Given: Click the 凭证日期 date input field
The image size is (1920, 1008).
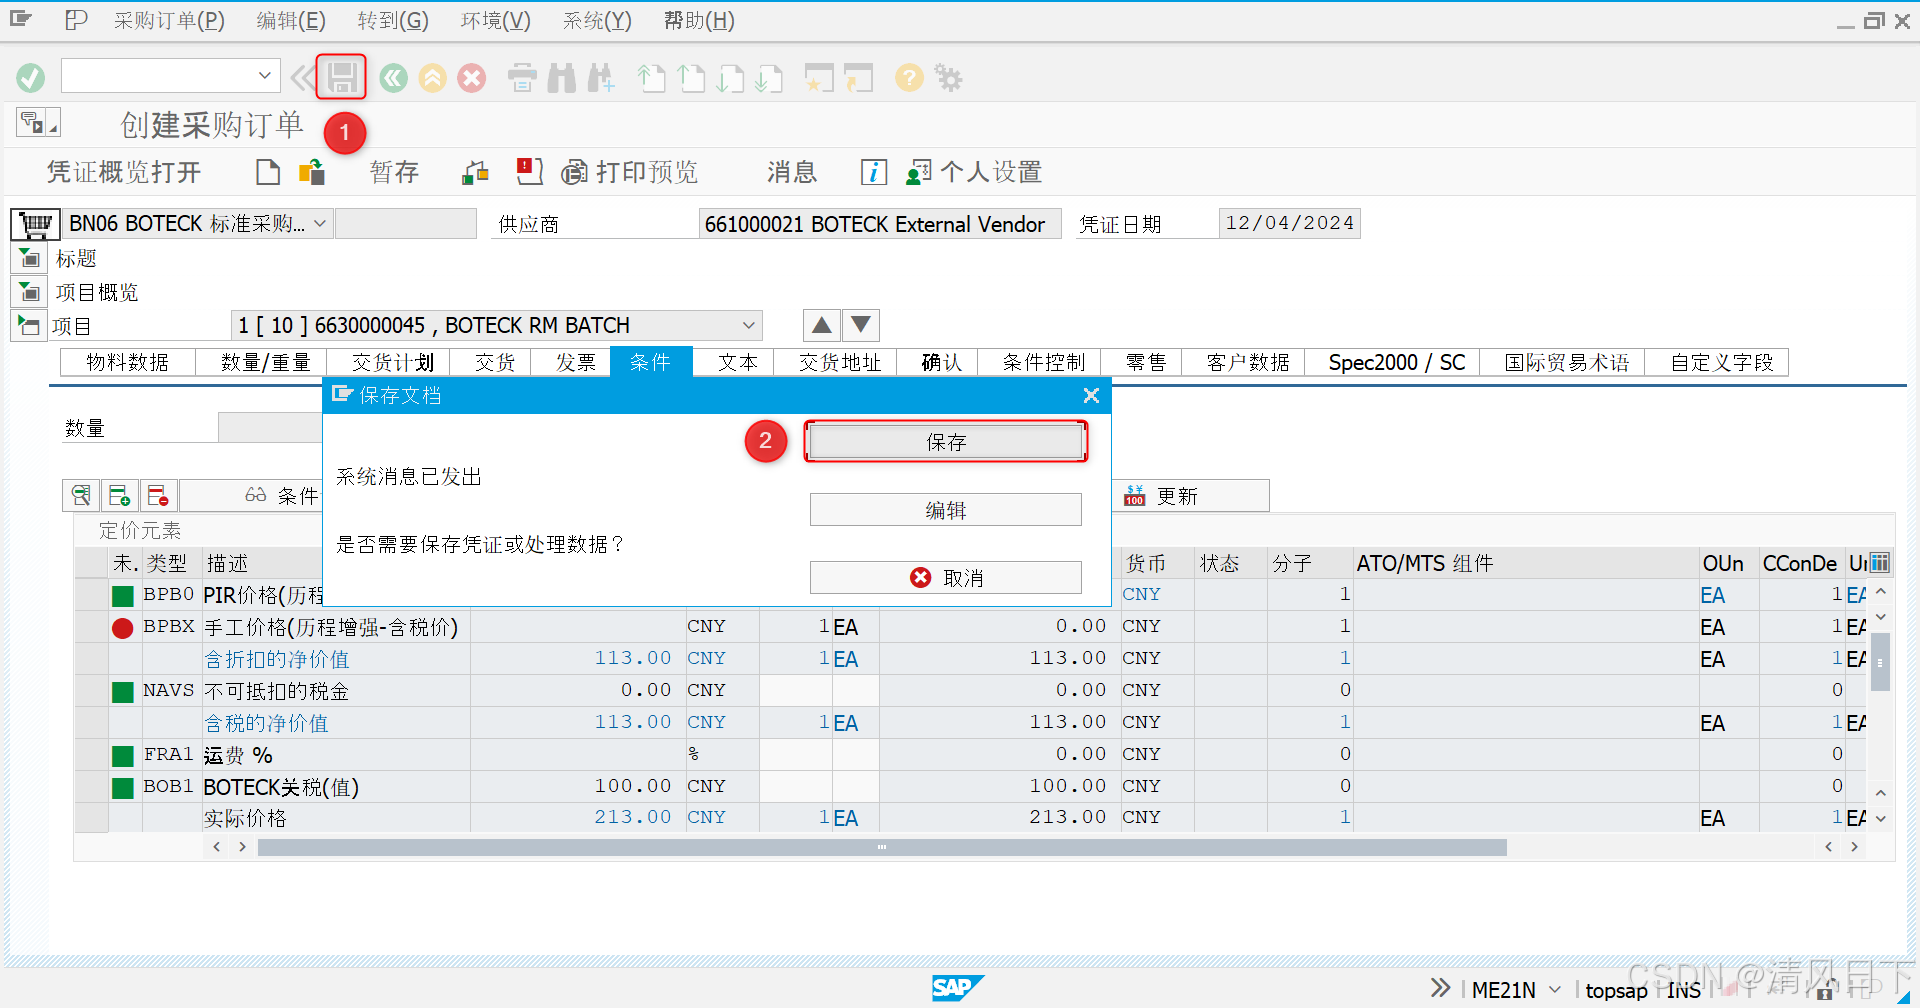Looking at the screenshot, I should (1289, 223).
